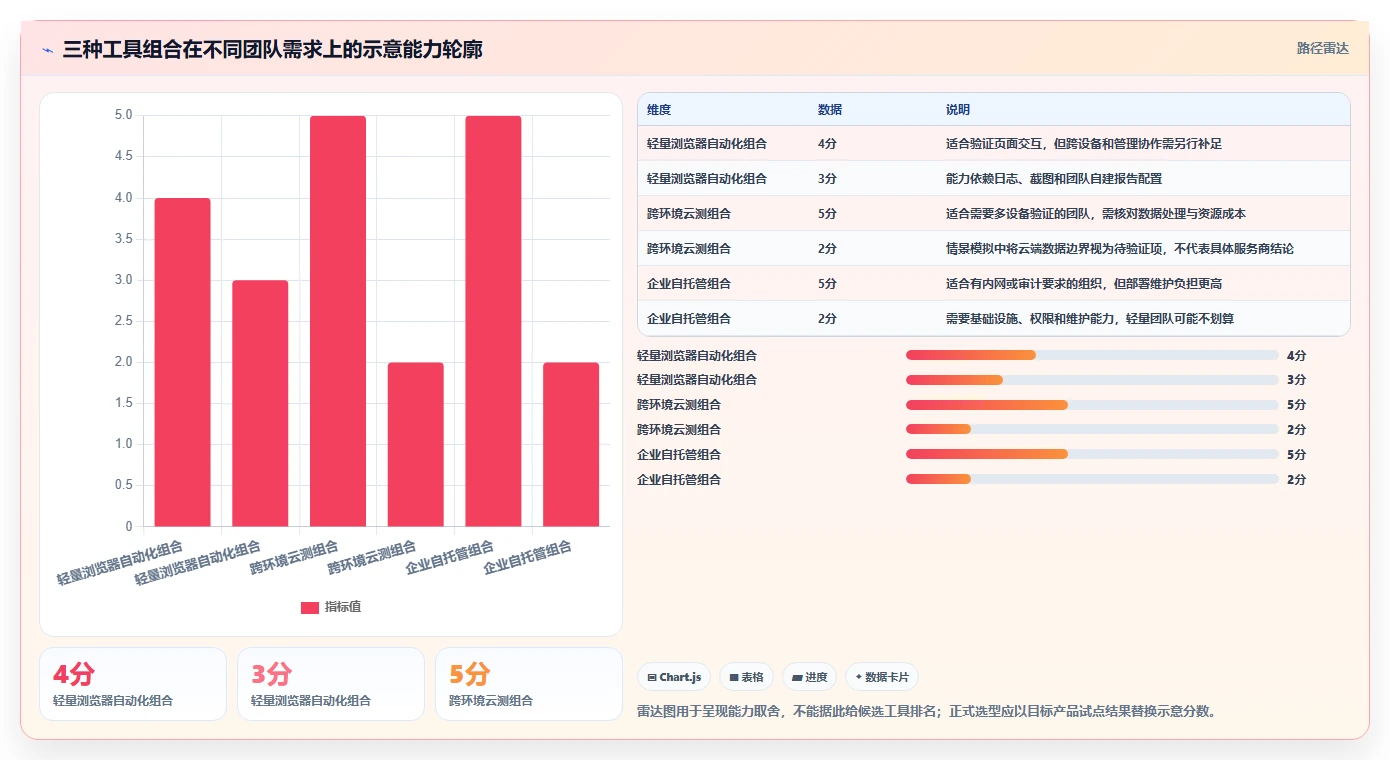Click the 3分 progress bar for 轻量浏览器自动化组合
The image size is (1390, 760).
coord(1092,380)
